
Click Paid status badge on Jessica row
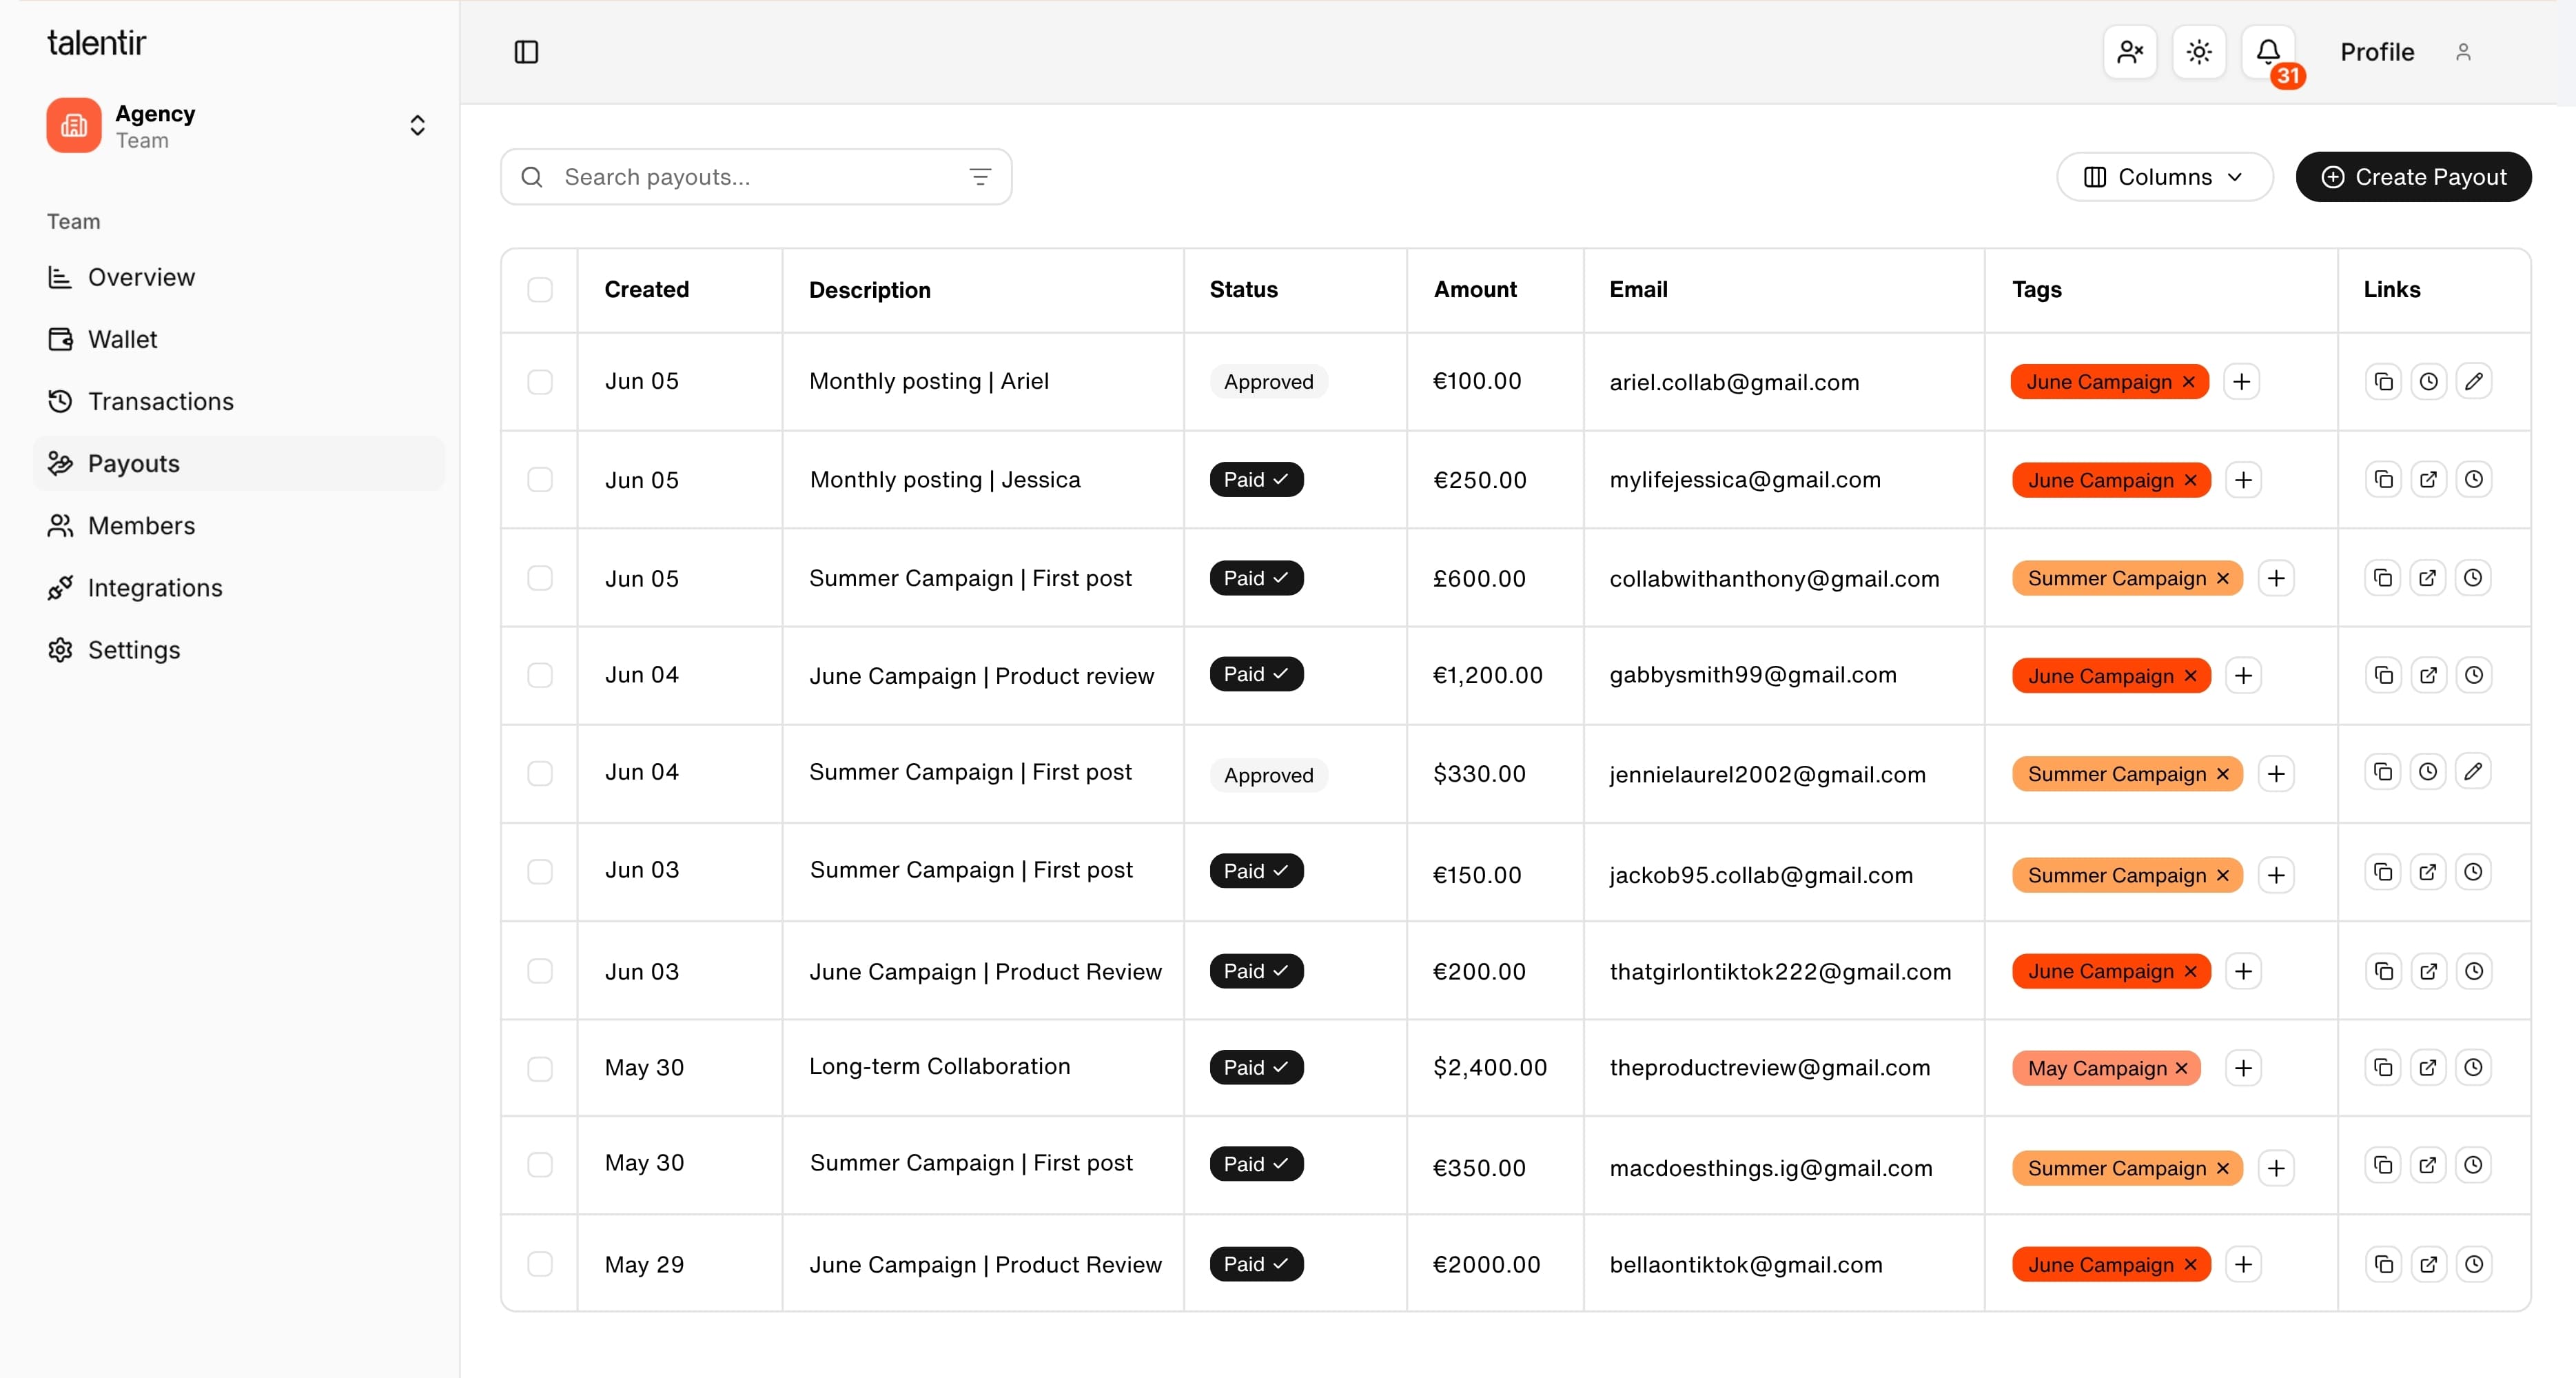click(x=1256, y=480)
